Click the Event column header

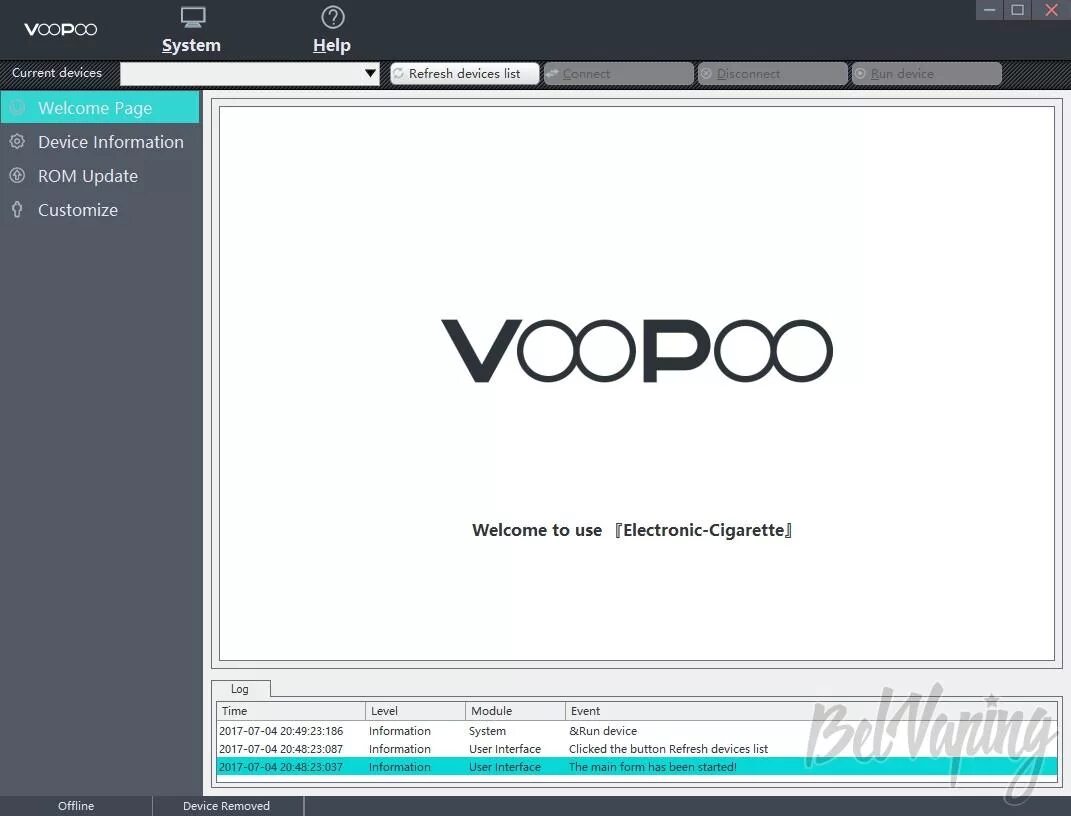(811, 711)
